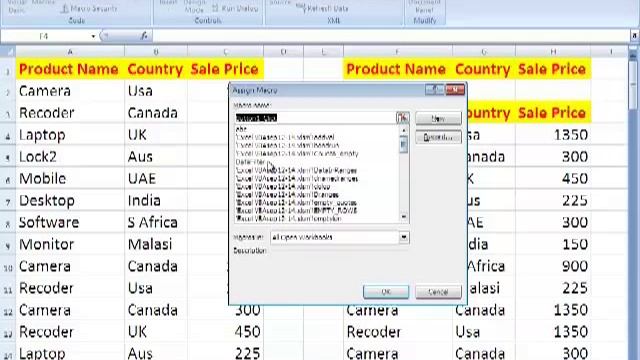
Task: Select macro entry ending empty_quotes
Action: point(296,202)
